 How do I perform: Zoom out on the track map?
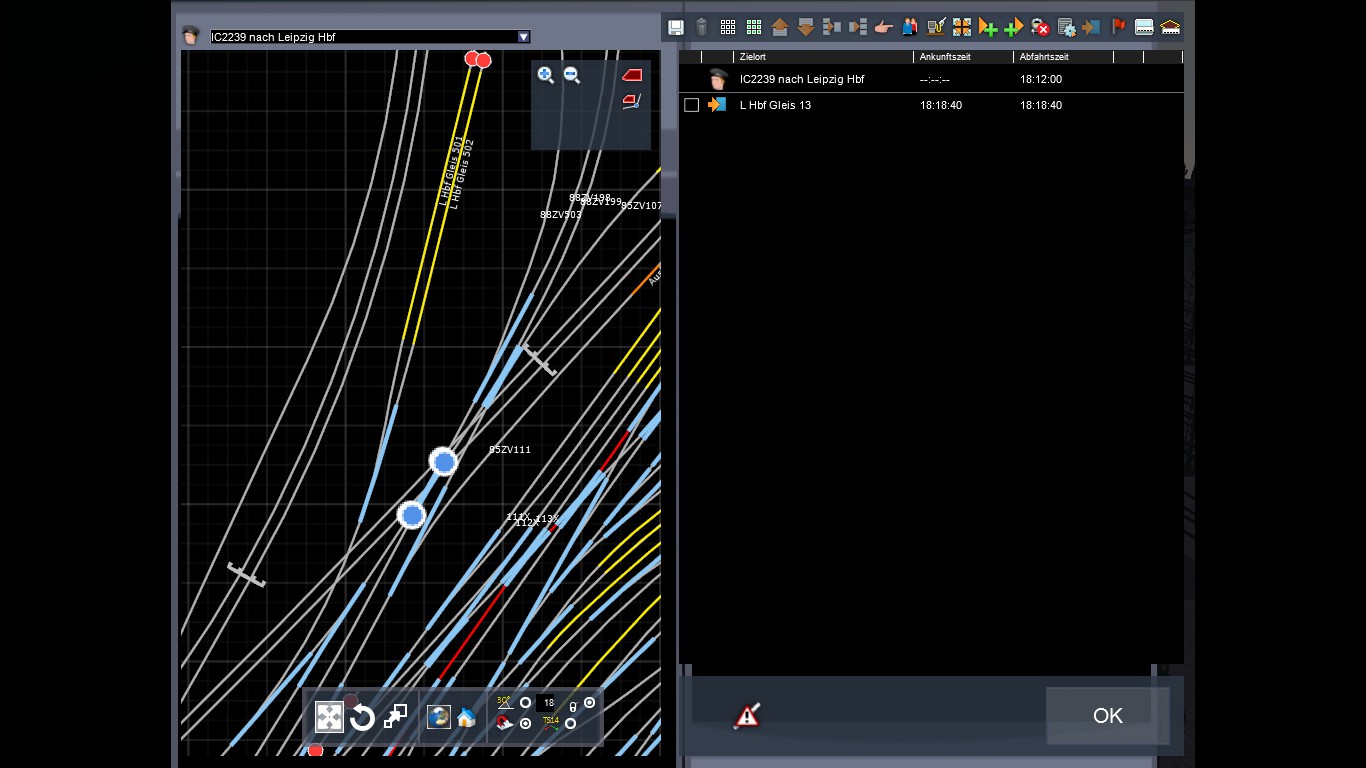tap(572, 75)
